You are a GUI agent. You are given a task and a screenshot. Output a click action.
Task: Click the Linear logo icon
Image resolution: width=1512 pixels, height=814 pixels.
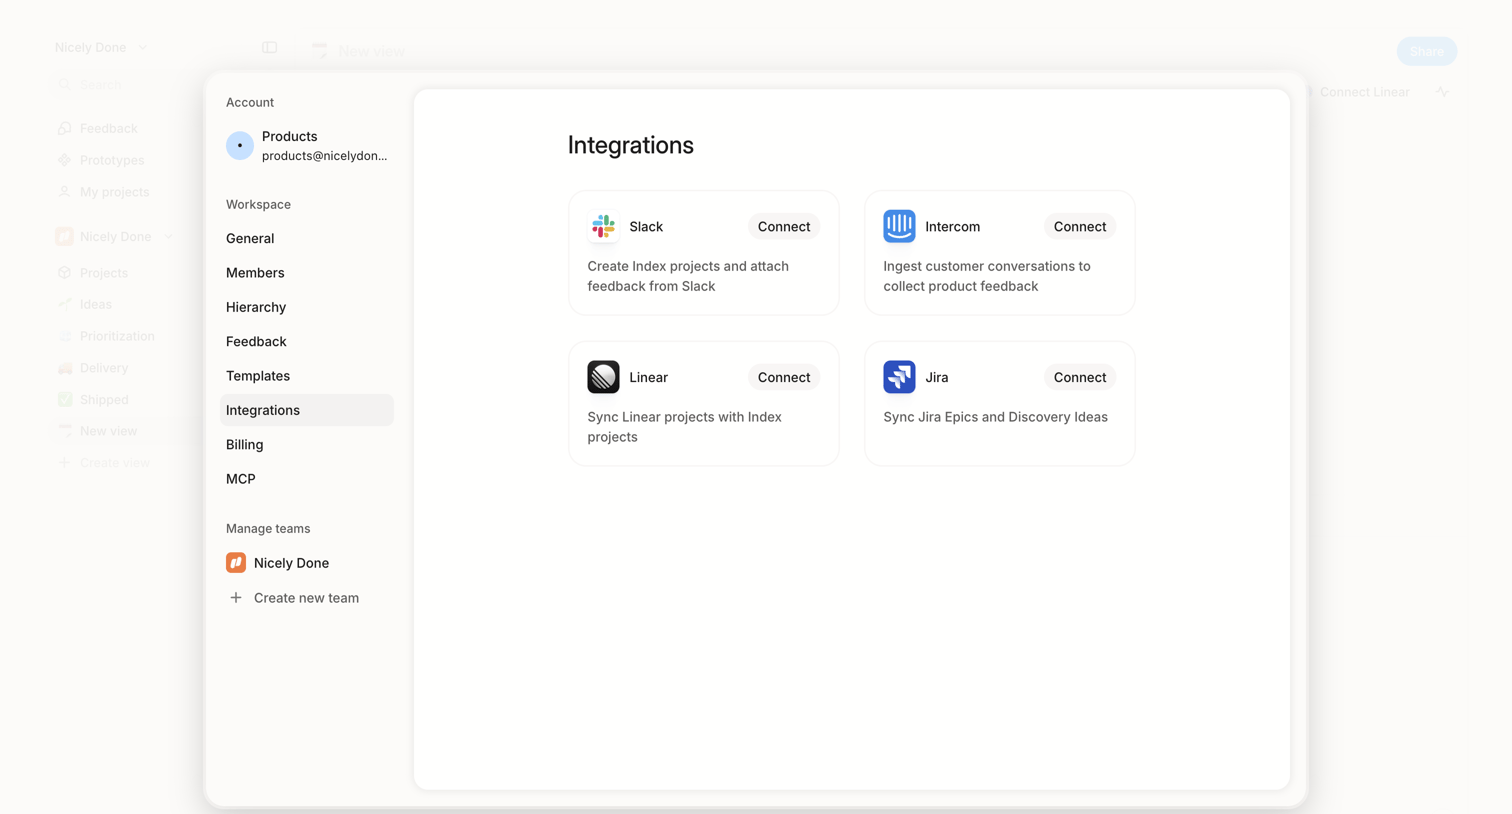[x=603, y=377]
